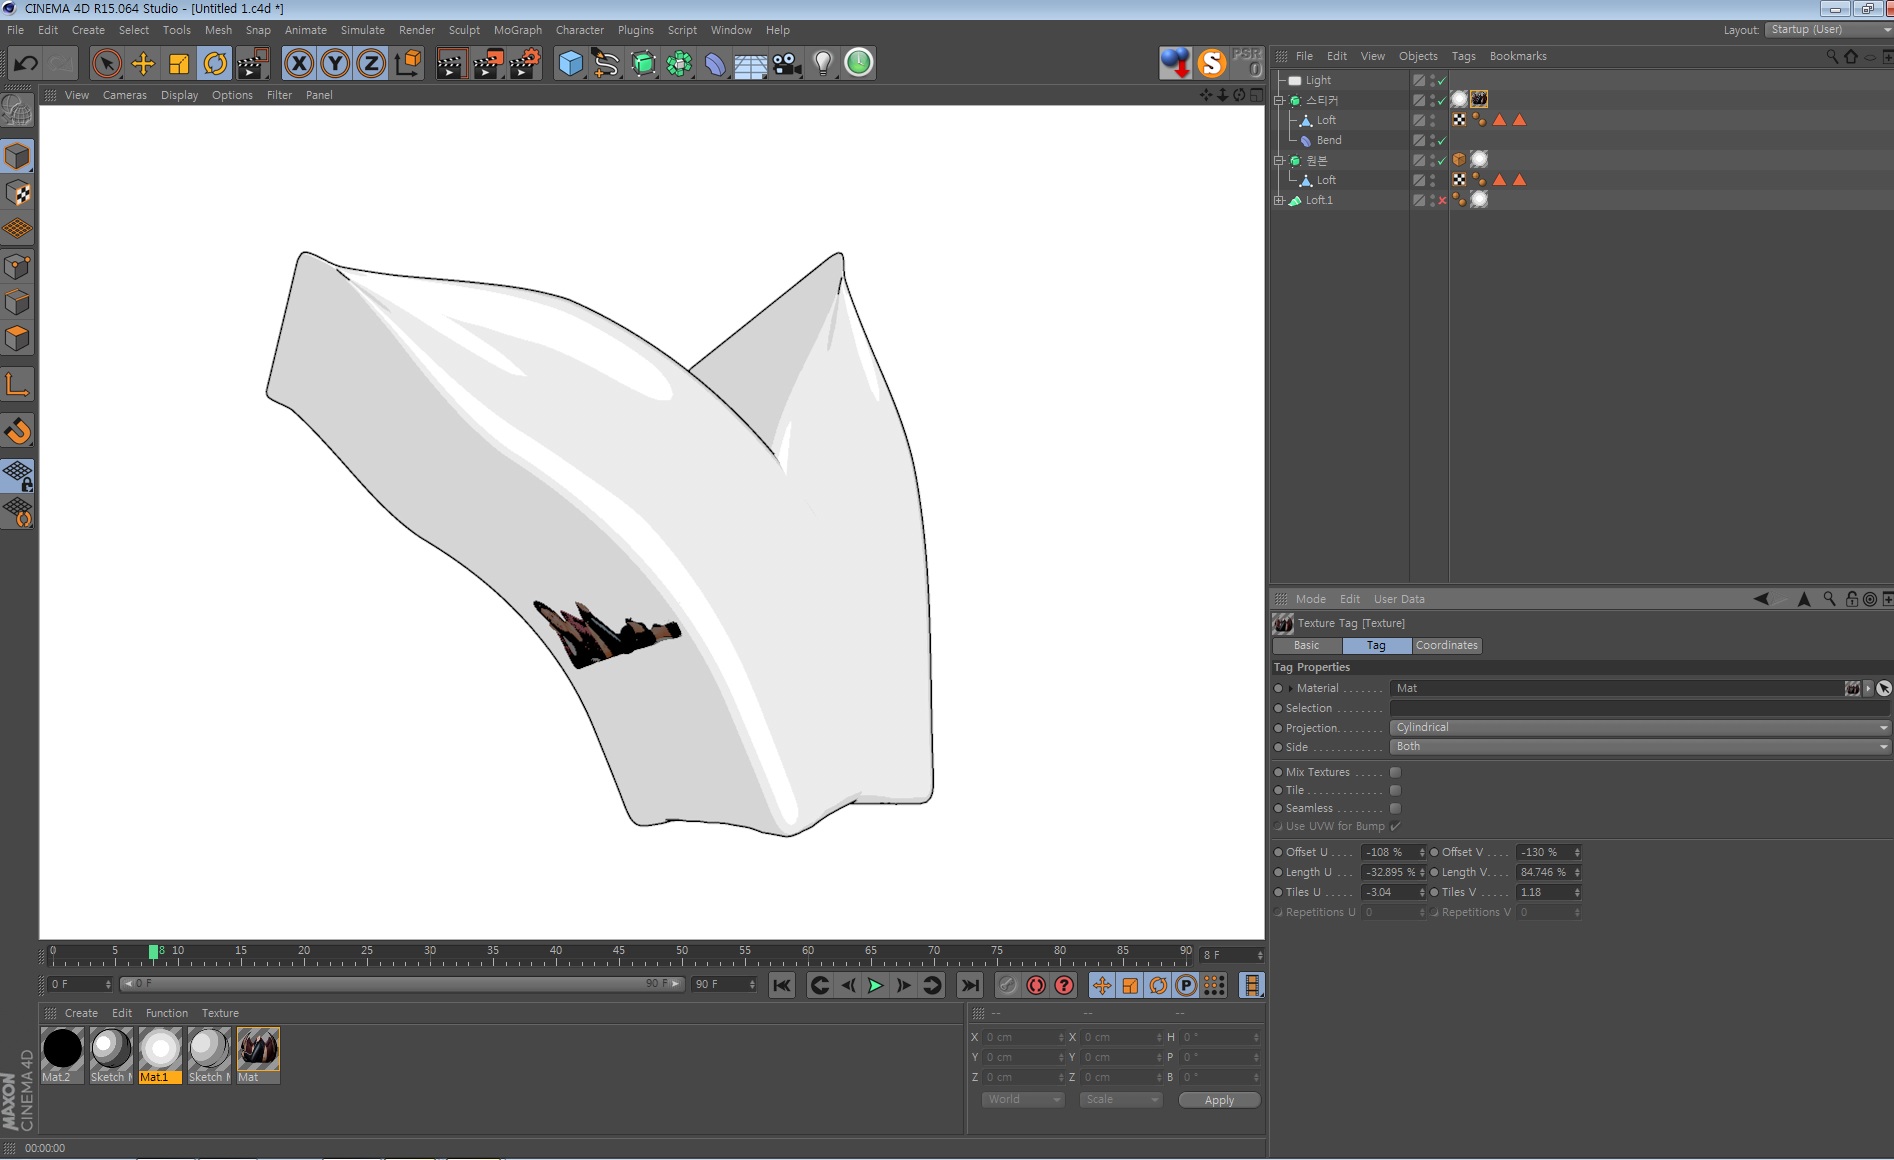Collapse the 스티커 object tree
Image resolution: width=1894 pixels, height=1160 pixels.
[1278, 100]
